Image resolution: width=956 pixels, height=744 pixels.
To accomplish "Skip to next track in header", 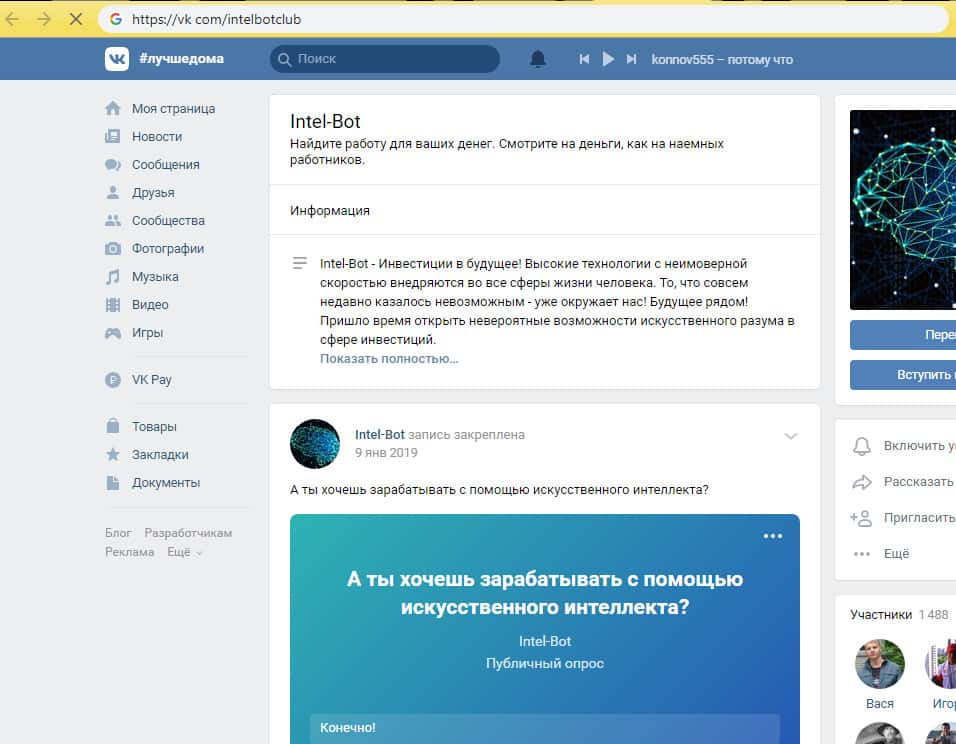I will click(631, 59).
